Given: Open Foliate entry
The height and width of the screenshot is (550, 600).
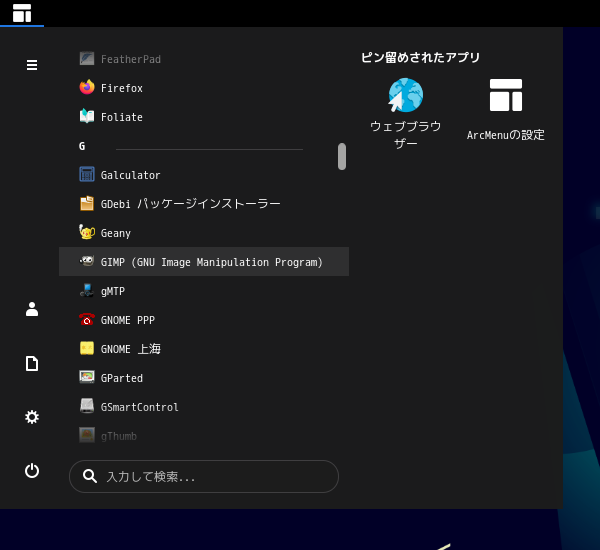Looking at the screenshot, I should click(x=204, y=117).
